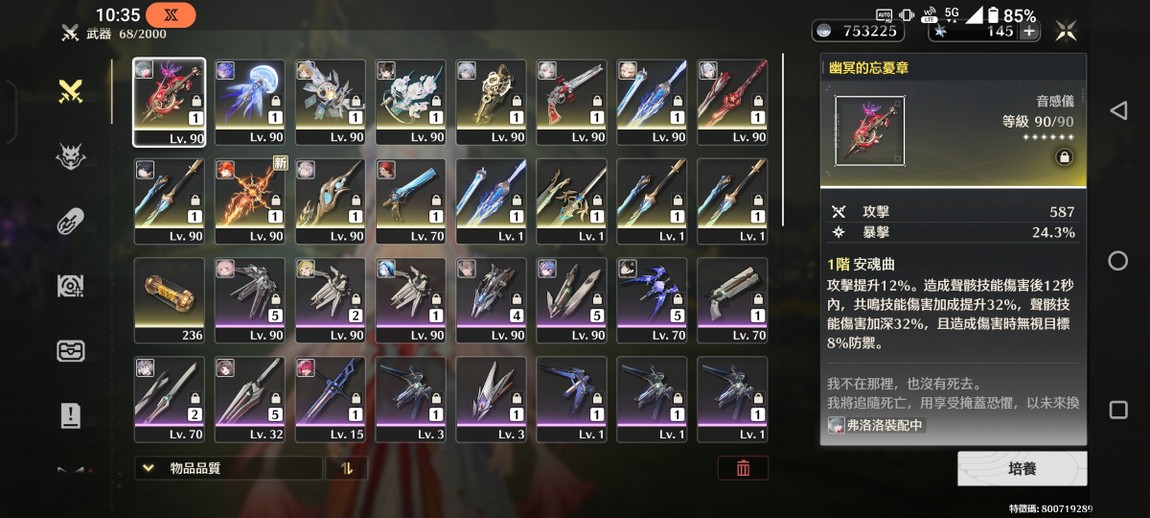Select the crossed swords weapons tab
Image resolution: width=1150 pixels, height=518 pixels.
(70, 92)
